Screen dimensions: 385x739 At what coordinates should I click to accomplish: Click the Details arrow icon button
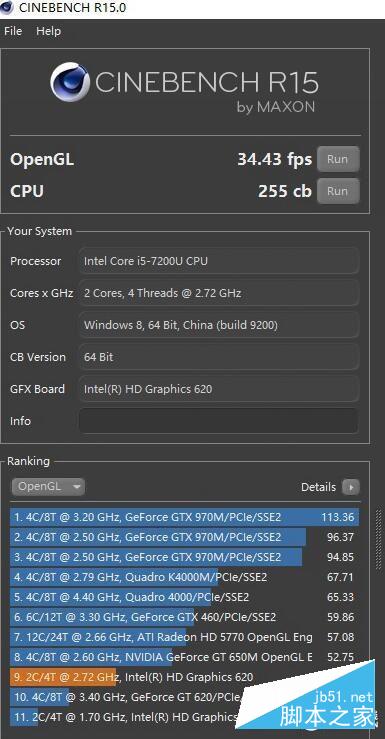(351, 487)
